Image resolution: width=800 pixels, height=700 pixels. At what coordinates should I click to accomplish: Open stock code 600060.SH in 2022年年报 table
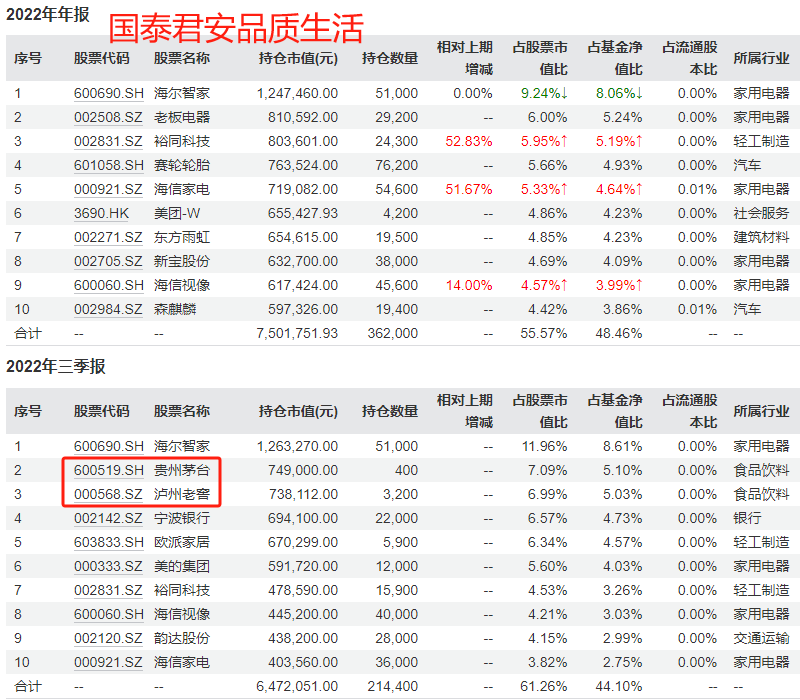coord(109,285)
